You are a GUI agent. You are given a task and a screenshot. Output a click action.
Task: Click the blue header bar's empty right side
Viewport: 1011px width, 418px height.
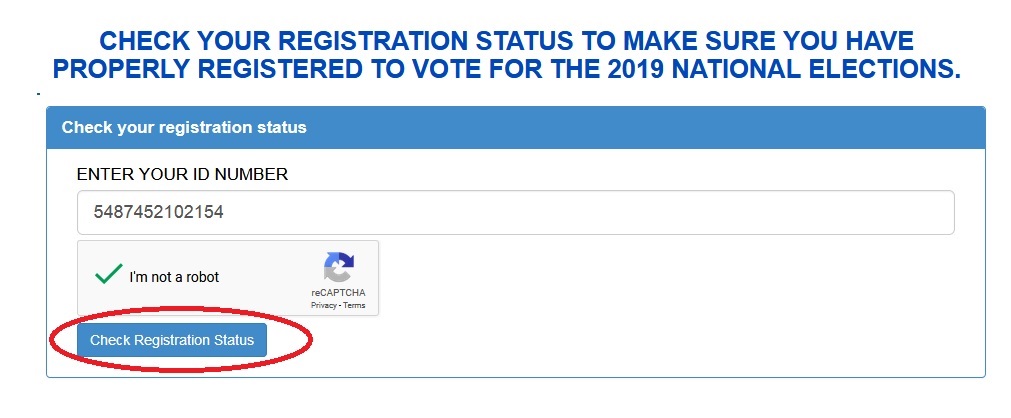(750, 128)
